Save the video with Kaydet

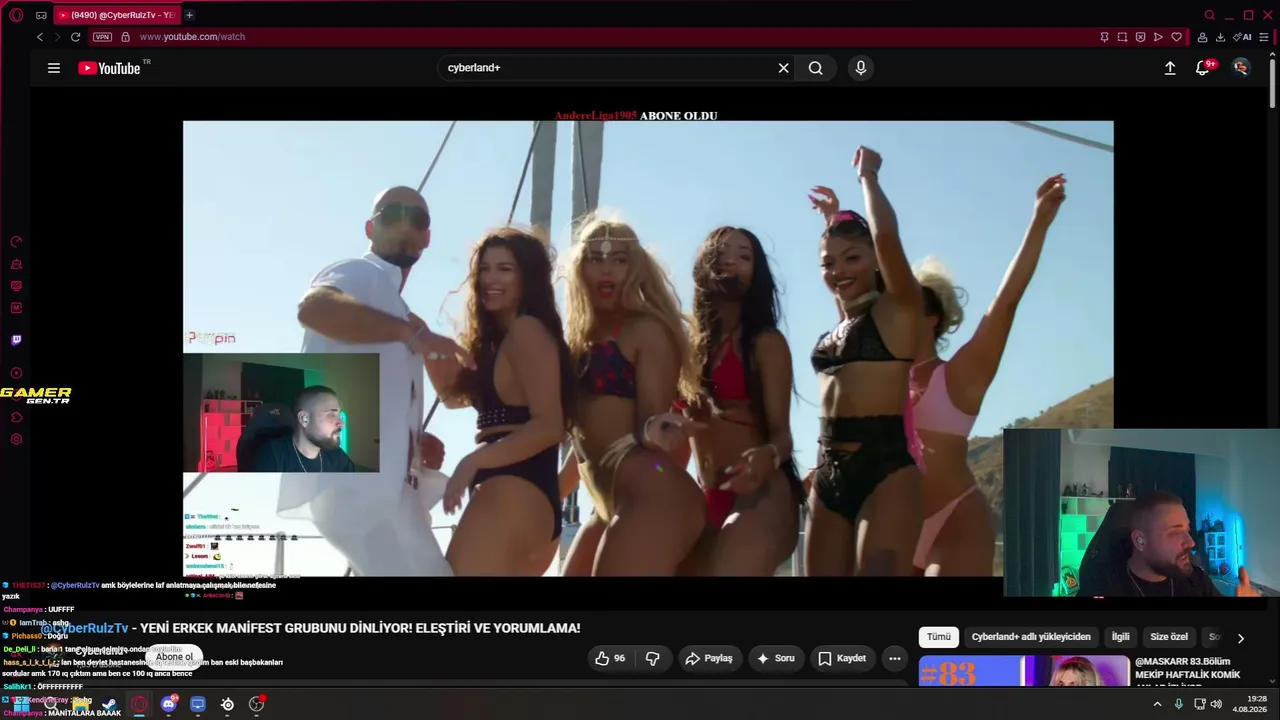[x=842, y=658]
